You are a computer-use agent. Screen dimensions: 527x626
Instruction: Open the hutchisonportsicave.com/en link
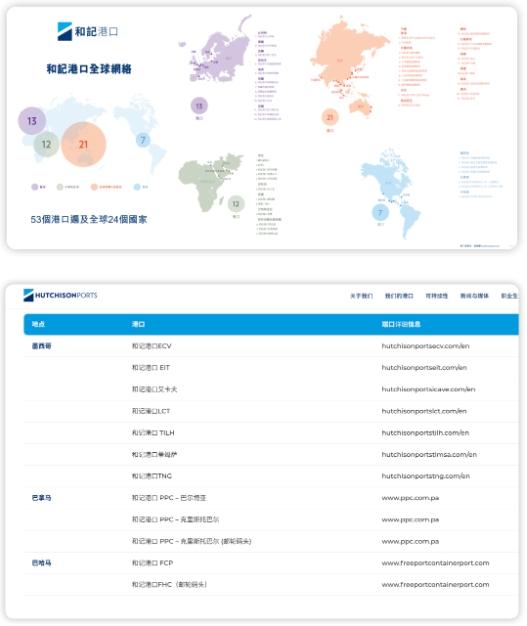[x=428, y=389]
